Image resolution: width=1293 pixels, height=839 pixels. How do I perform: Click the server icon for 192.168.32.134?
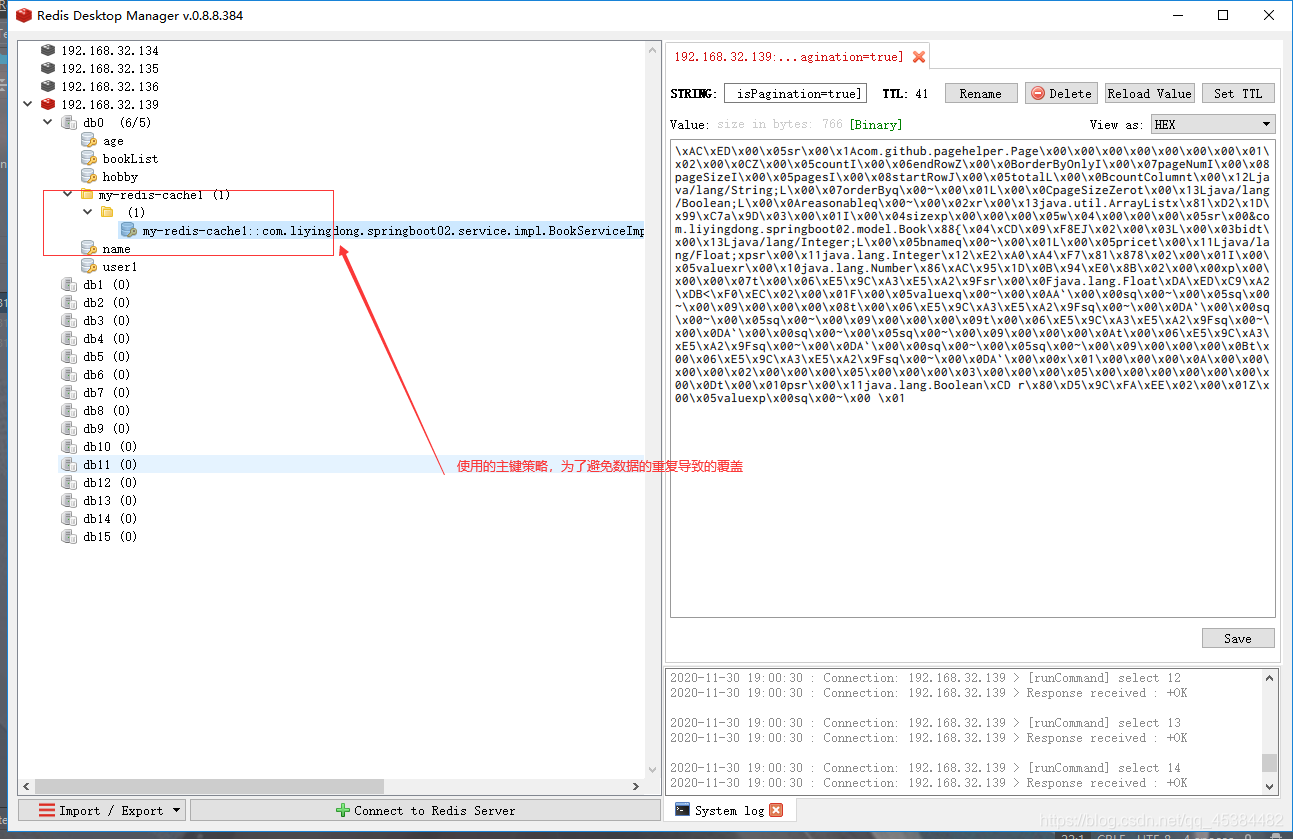point(47,50)
